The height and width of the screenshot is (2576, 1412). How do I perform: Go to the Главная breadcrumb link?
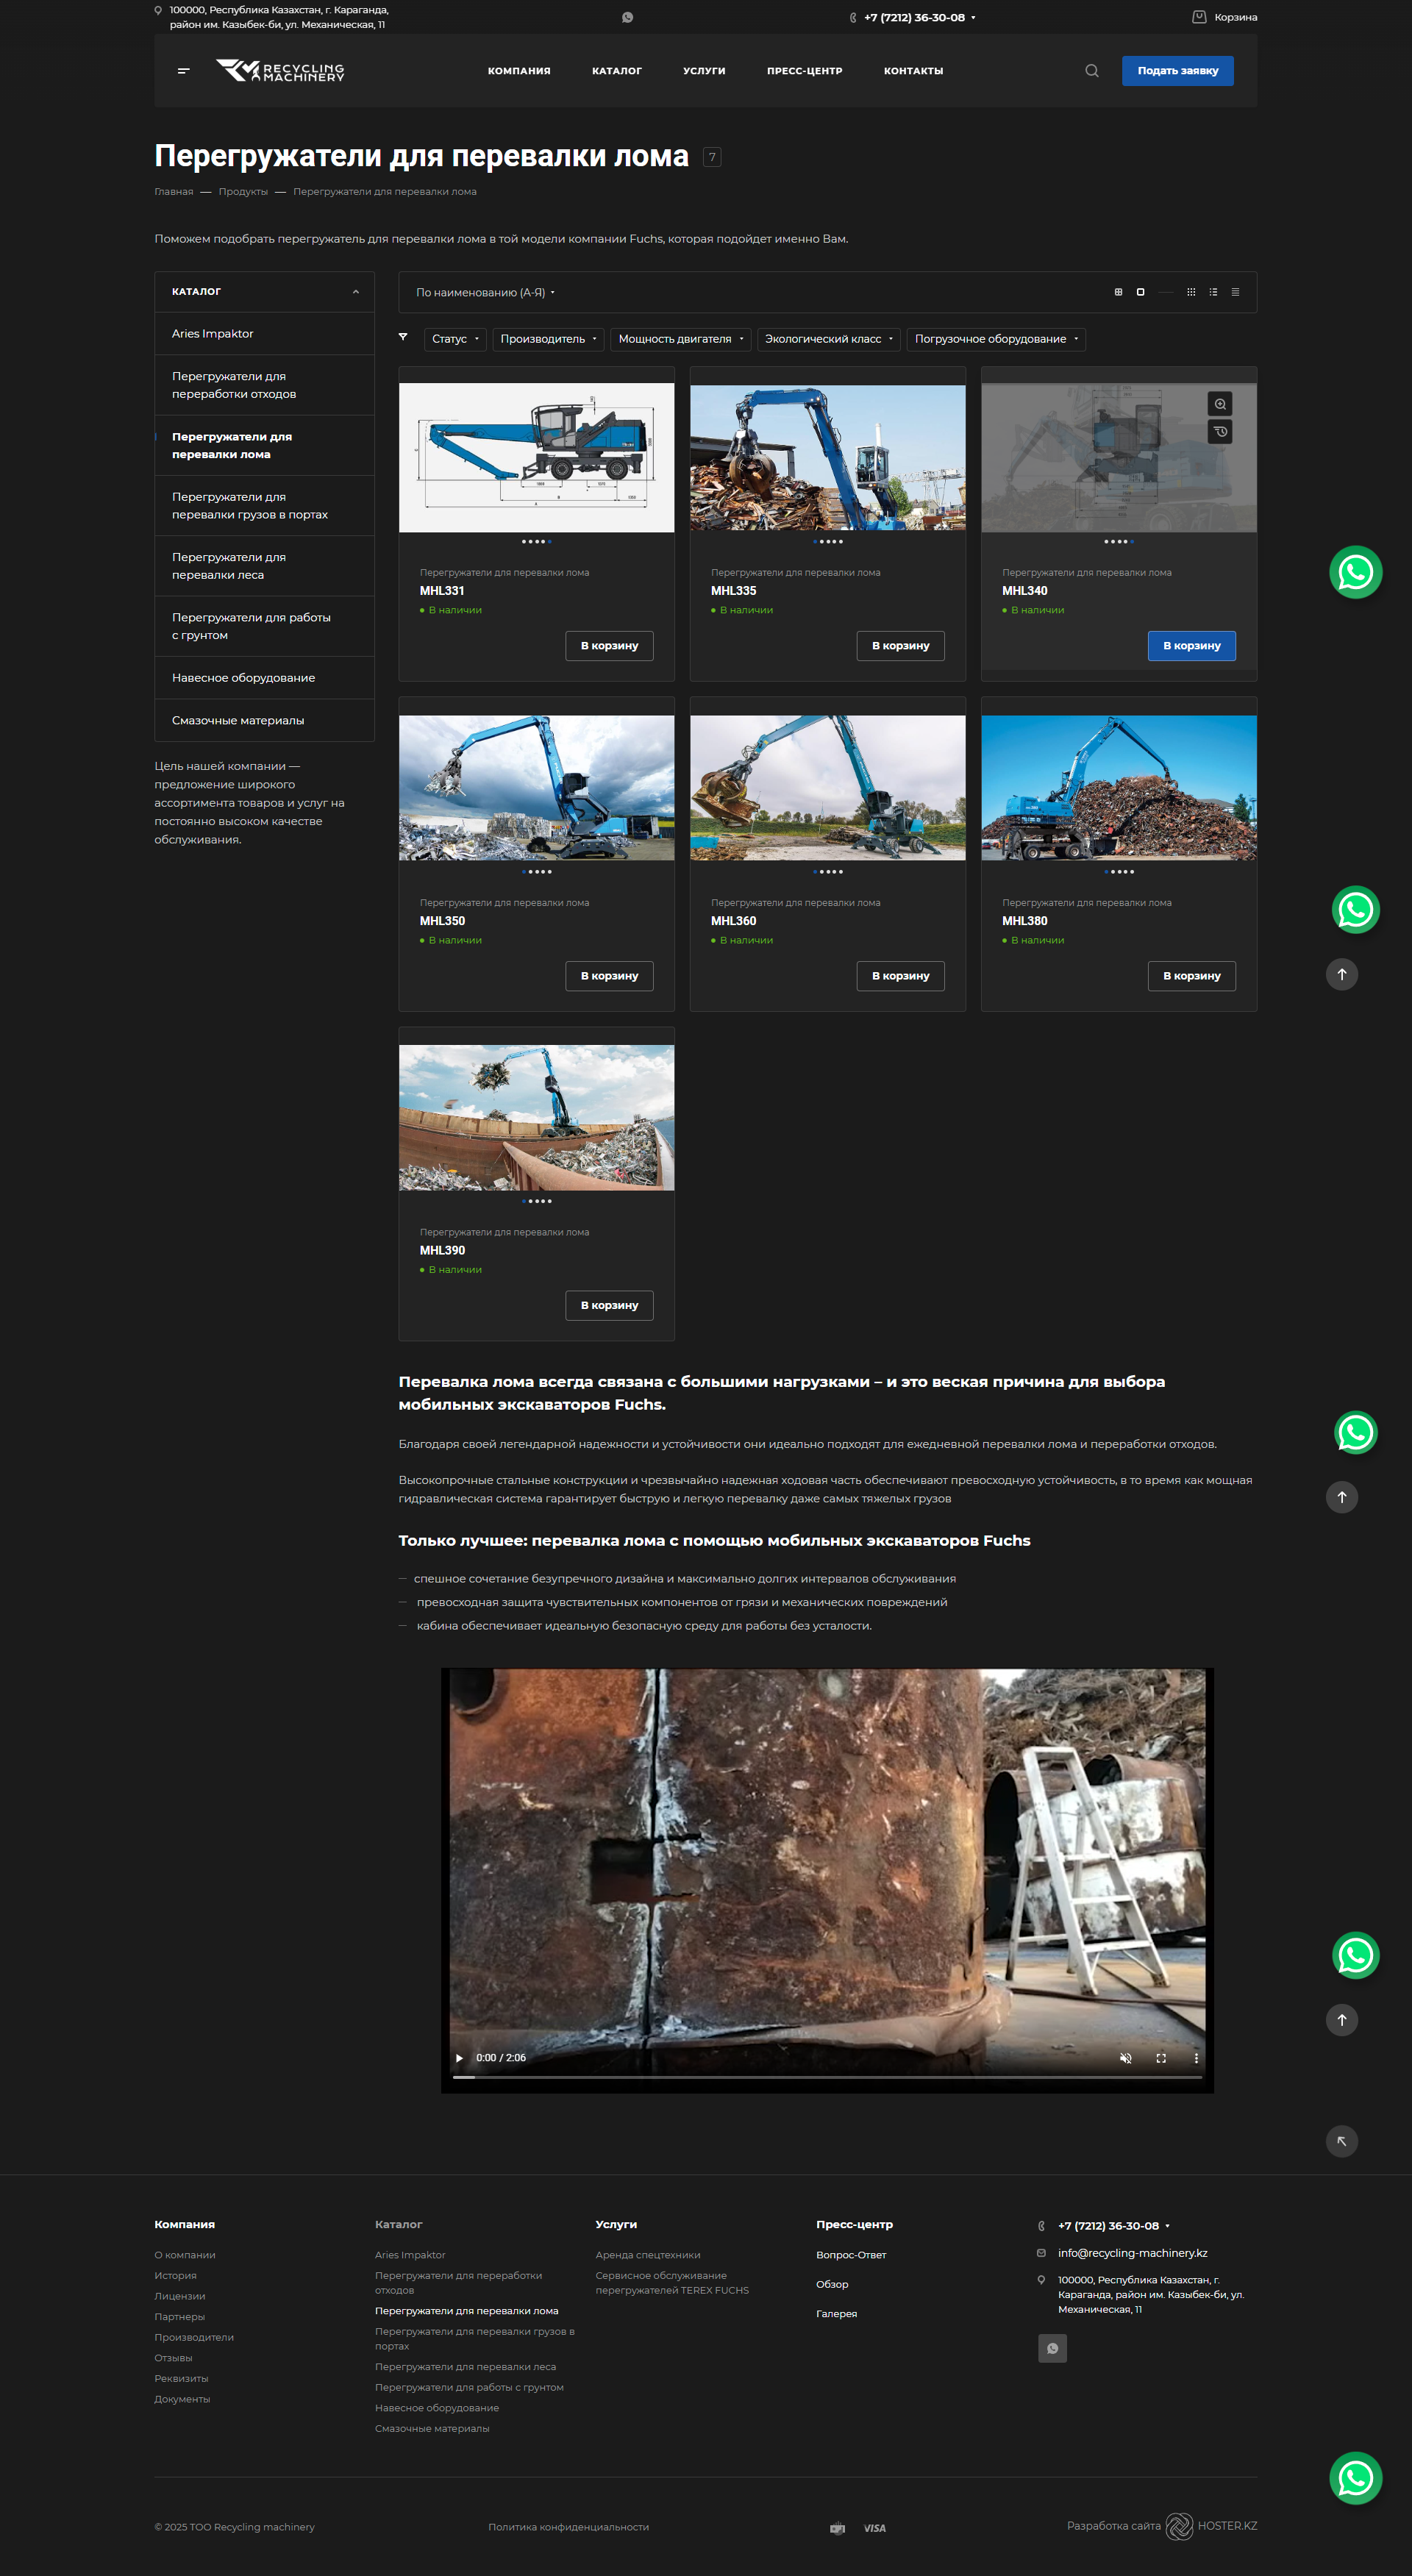pos(174,192)
